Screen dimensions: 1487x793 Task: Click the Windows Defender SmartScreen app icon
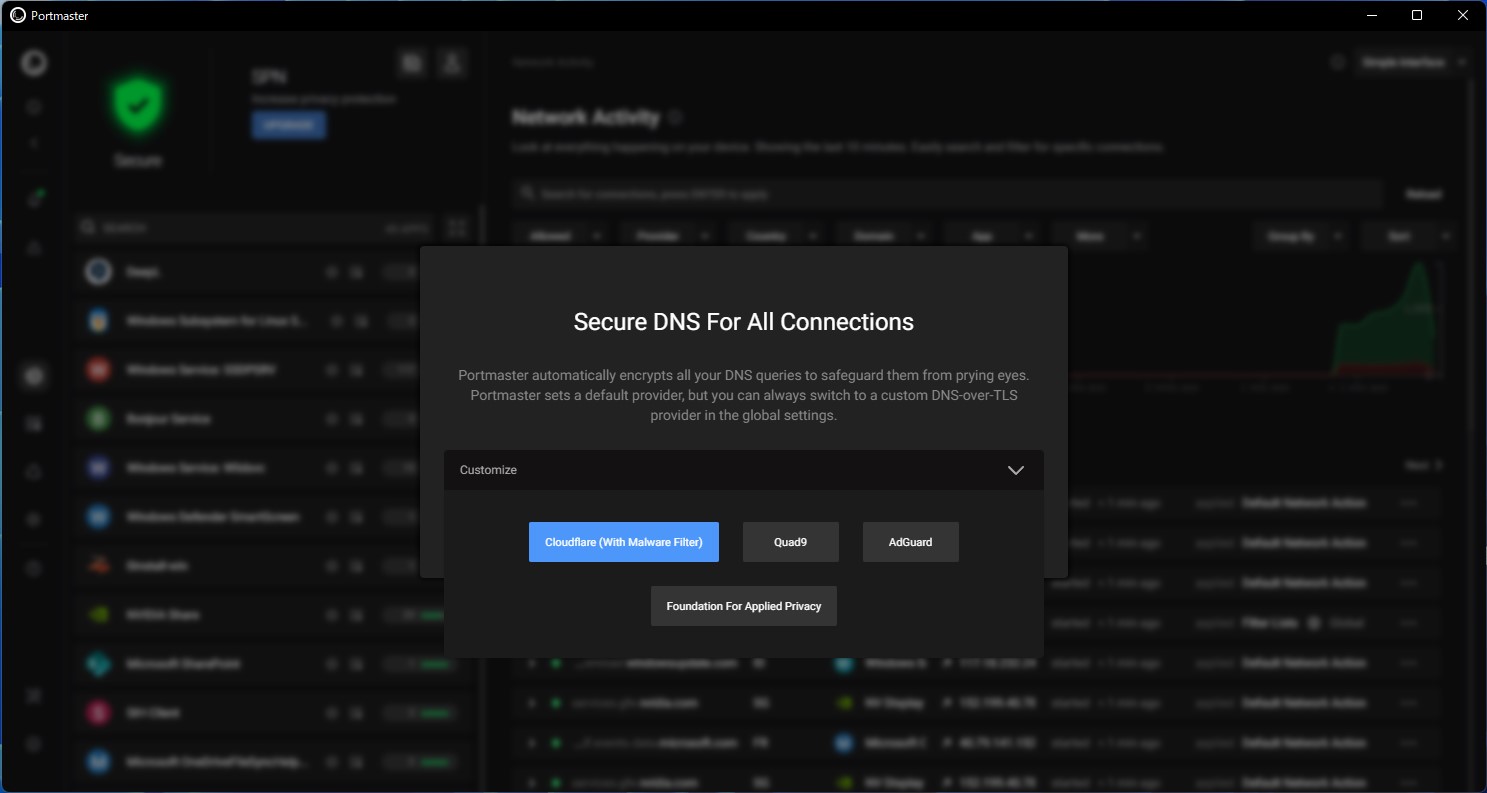pos(98,516)
